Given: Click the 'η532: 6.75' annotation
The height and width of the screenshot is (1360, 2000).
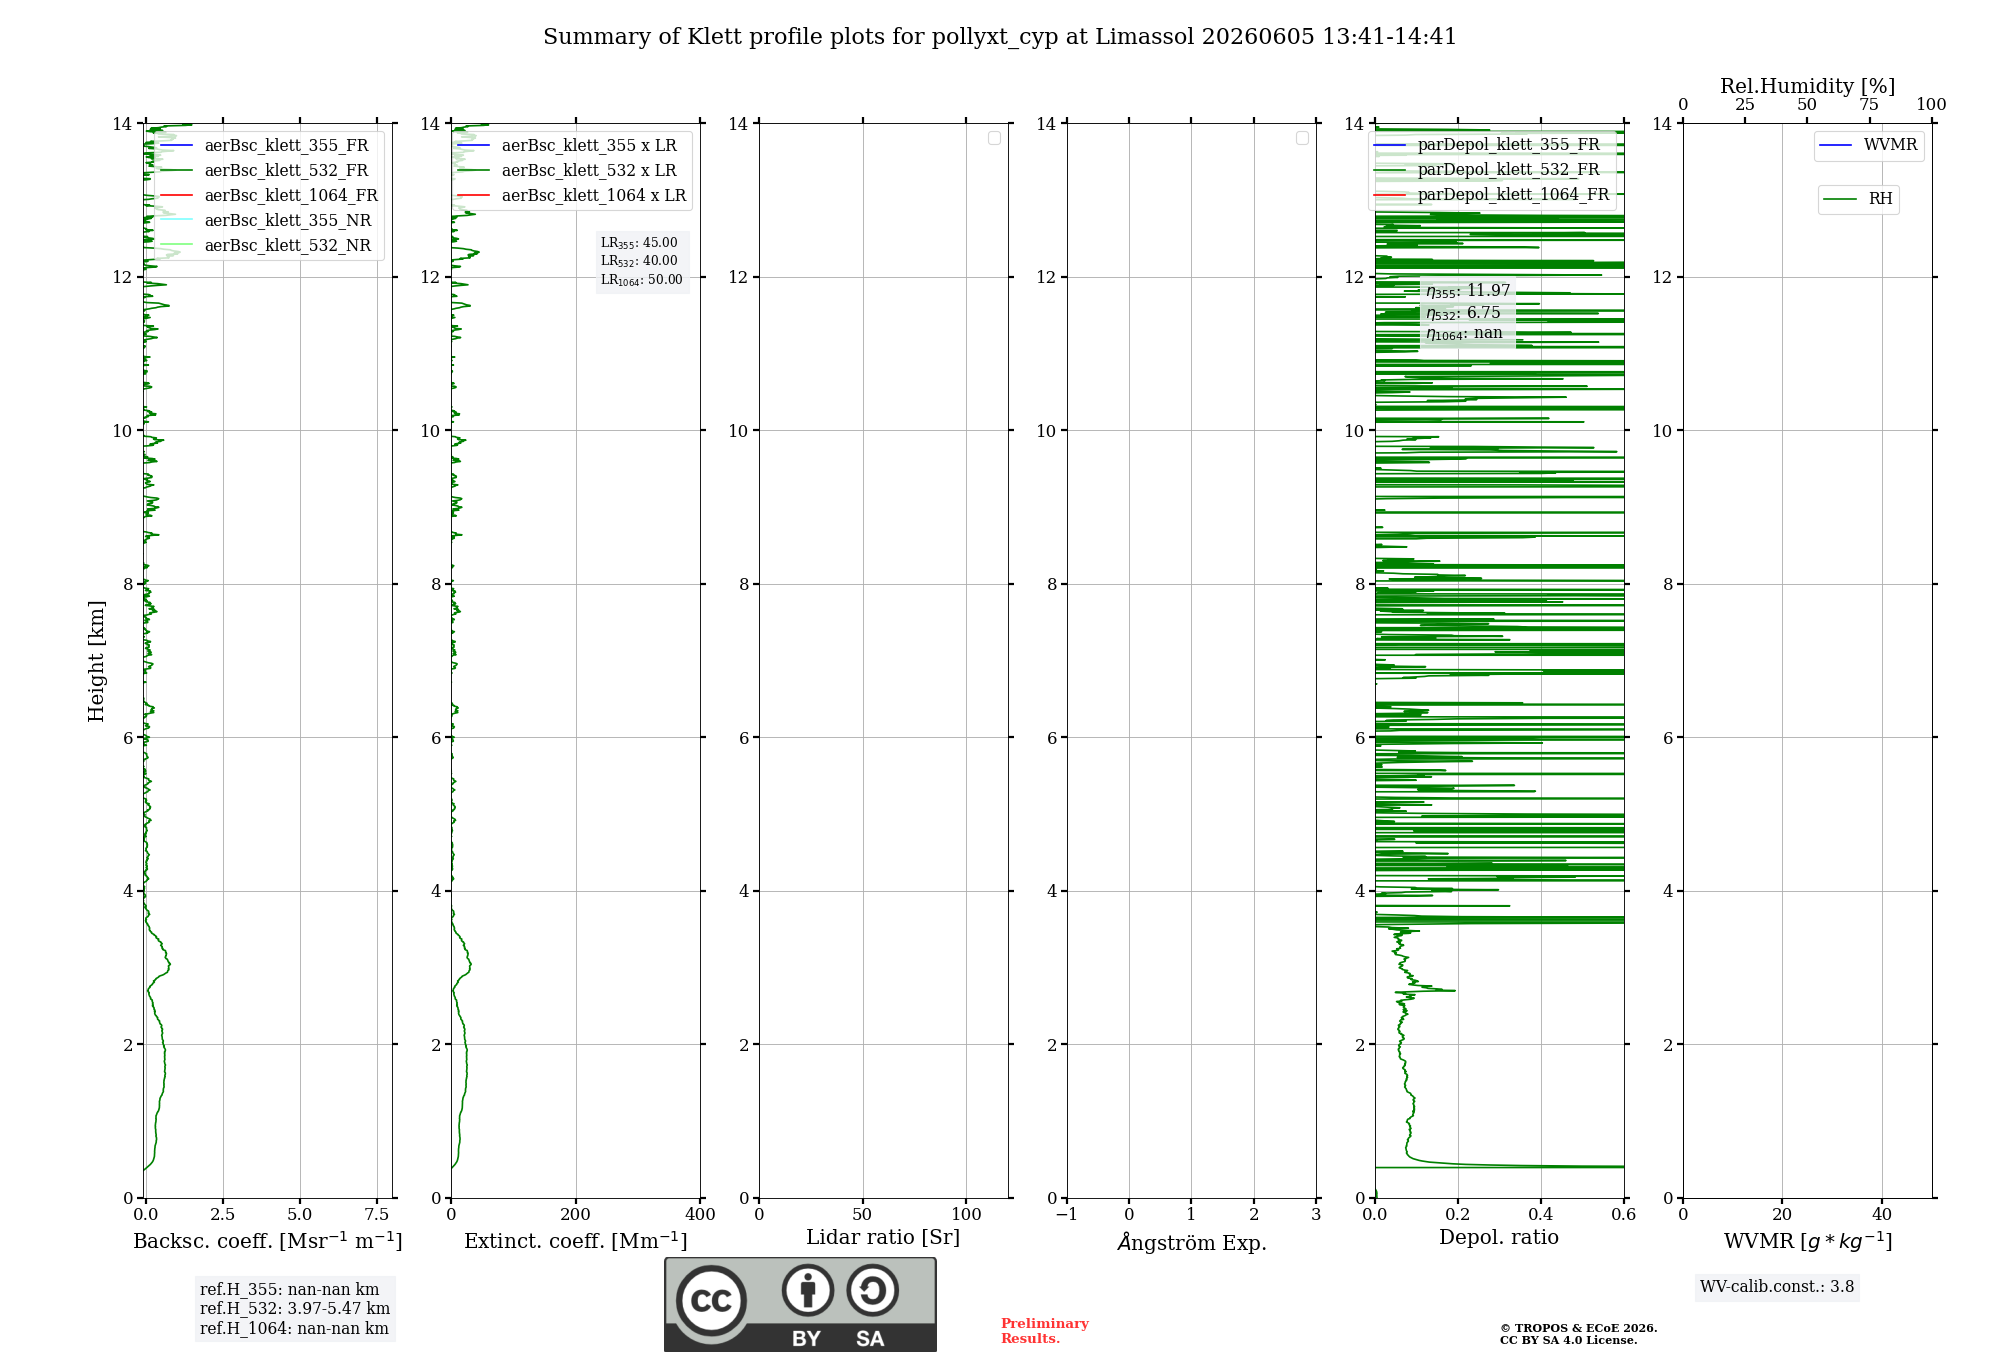Looking at the screenshot, I should click(1463, 313).
